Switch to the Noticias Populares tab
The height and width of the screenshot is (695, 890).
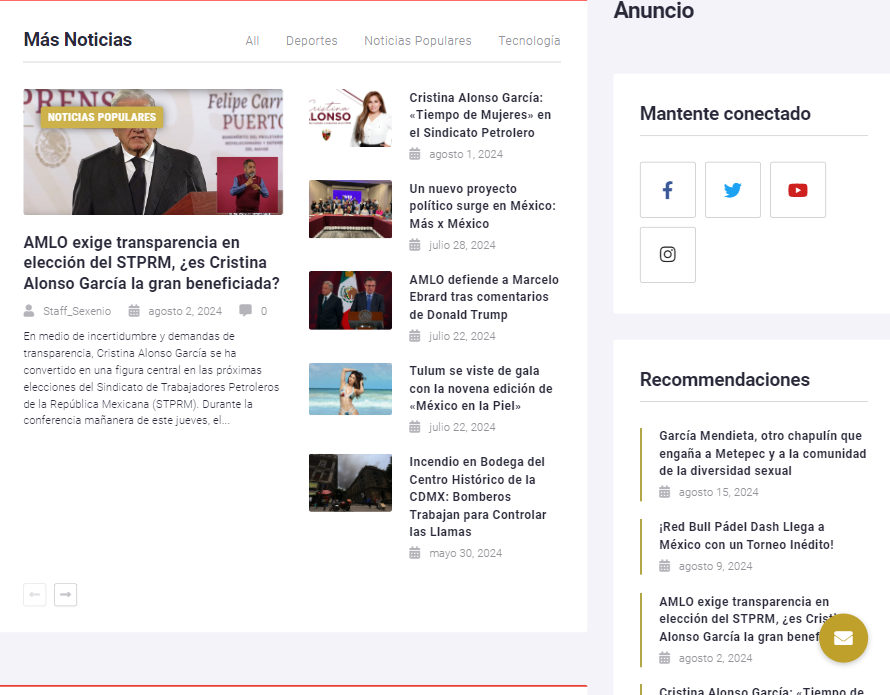[417, 41]
